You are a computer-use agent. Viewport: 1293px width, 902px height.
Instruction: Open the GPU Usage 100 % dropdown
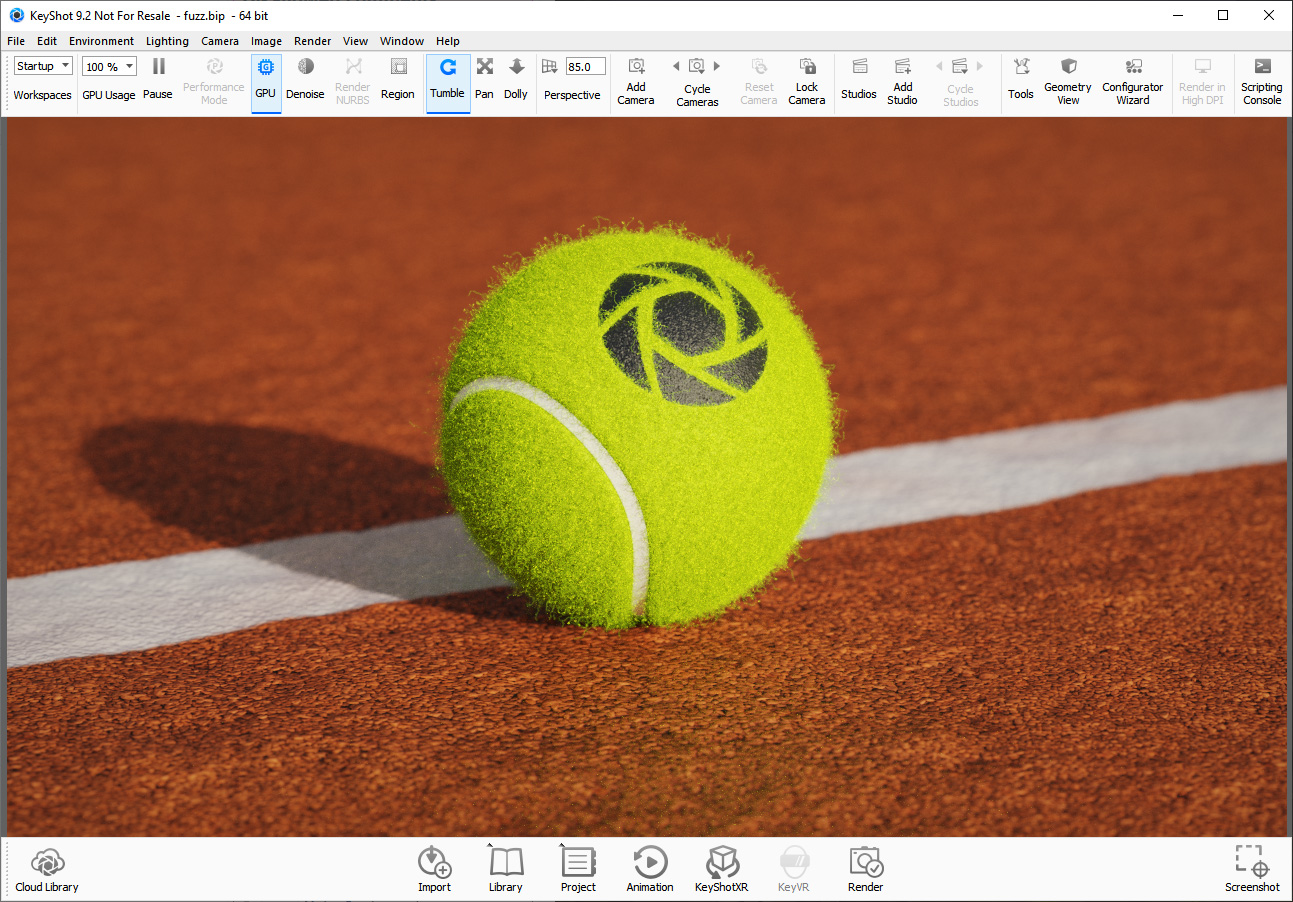click(109, 67)
